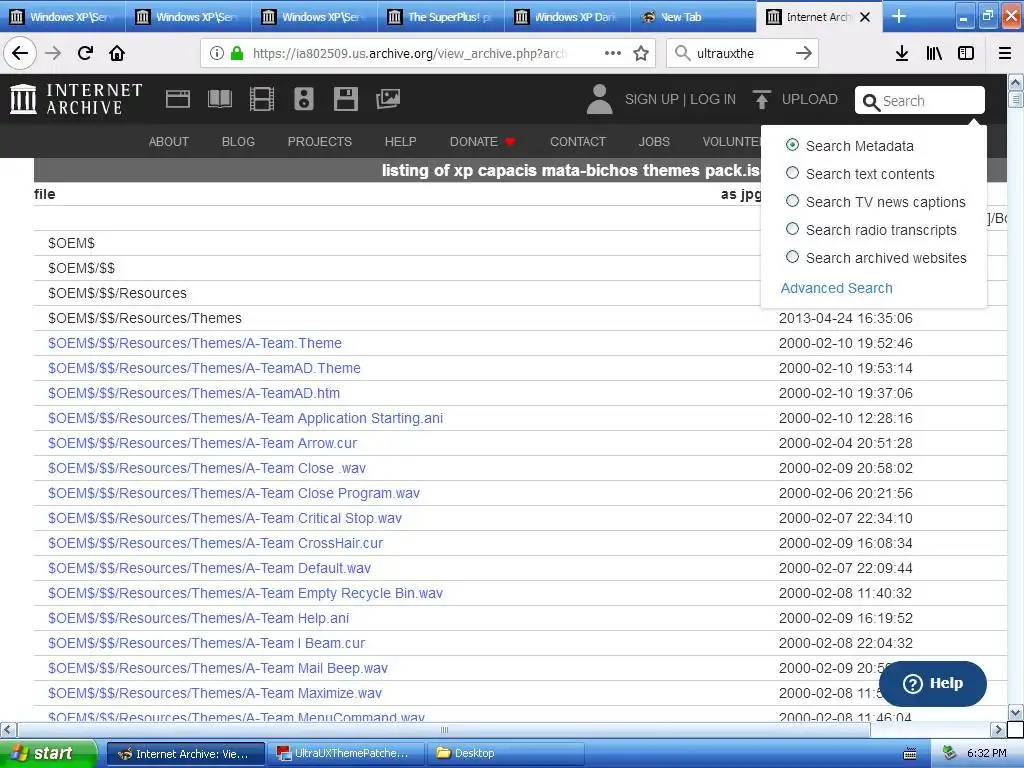This screenshot has height=768, width=1024.
Task: Open A-Team Application Starting.ani link
Action: (246, 419)
